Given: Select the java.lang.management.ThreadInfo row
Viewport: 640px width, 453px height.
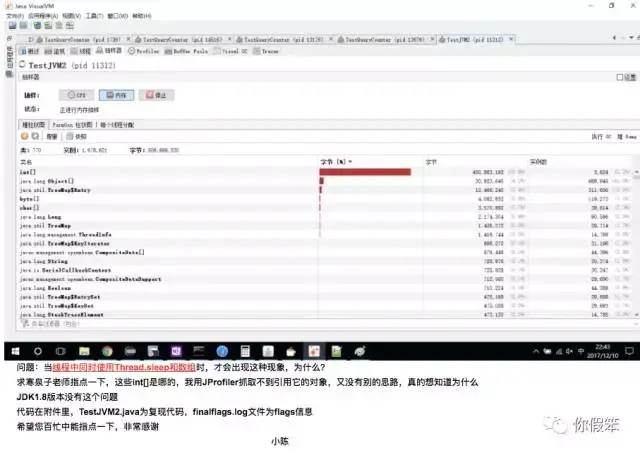Looking at the screenshot, I should pyautogui.click(x=327, y=235).
